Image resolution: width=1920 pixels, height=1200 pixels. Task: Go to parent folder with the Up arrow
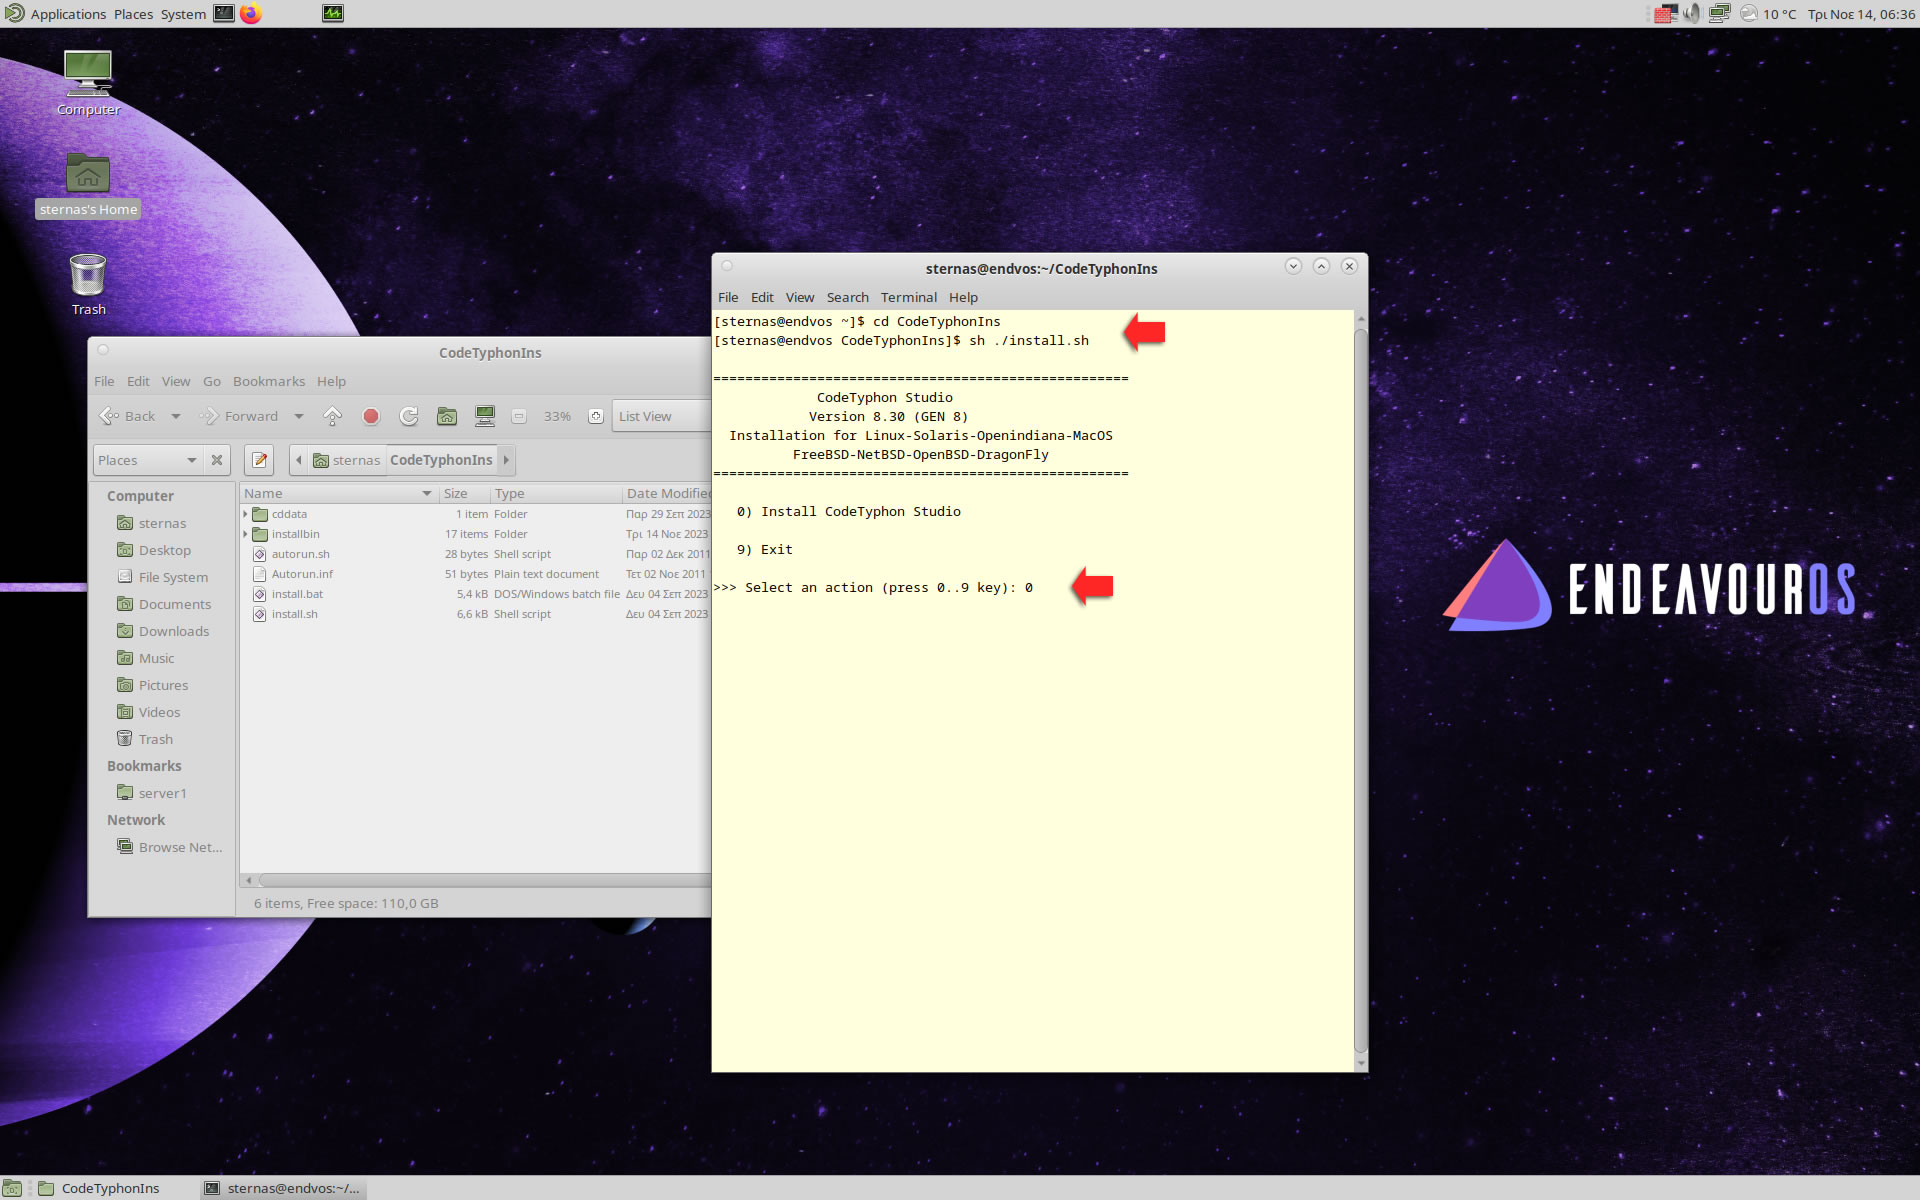tap(333, 416)
